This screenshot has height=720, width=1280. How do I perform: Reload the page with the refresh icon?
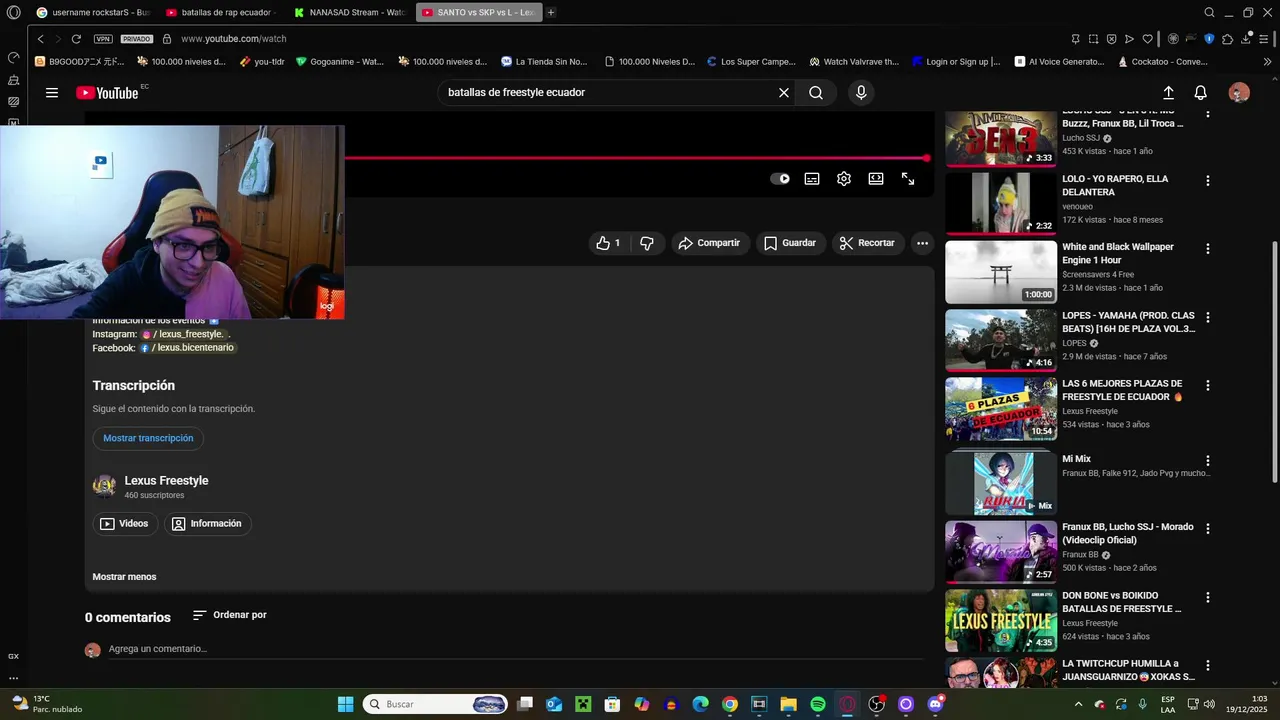click(x=76, y=39)
